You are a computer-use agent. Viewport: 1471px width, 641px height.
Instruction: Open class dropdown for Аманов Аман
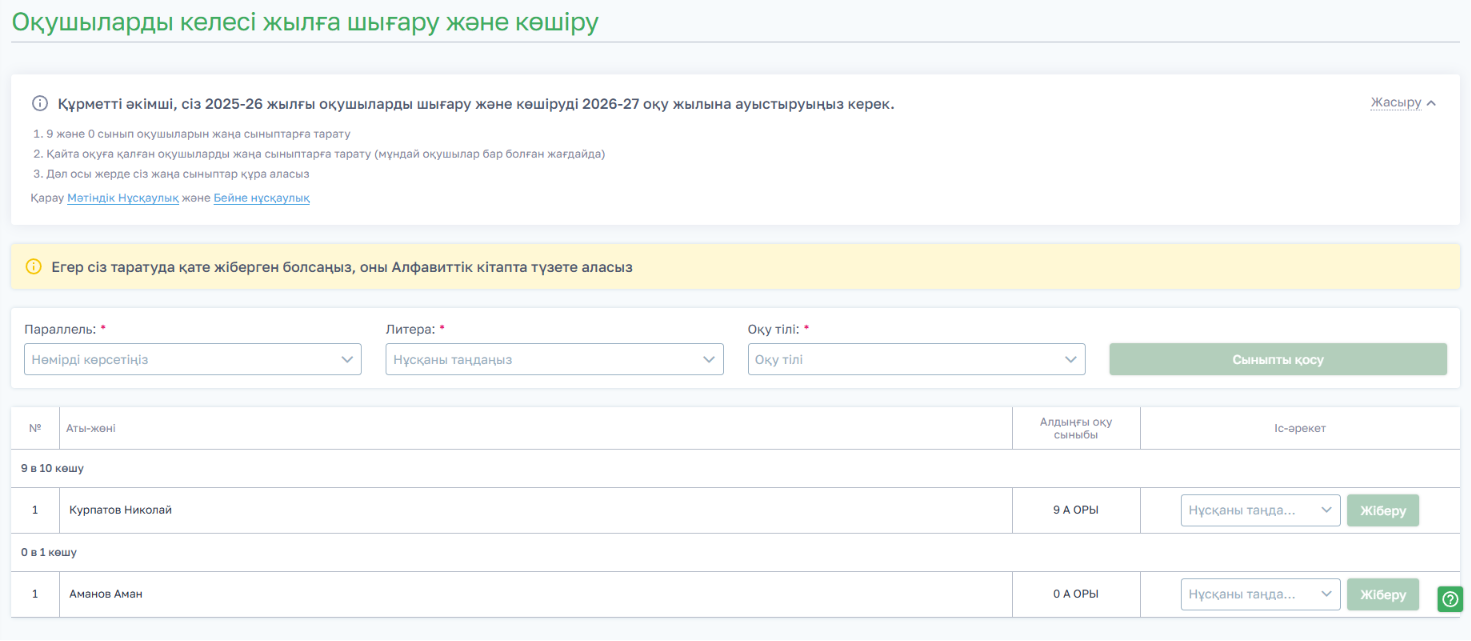click(x=1261, y=594)
